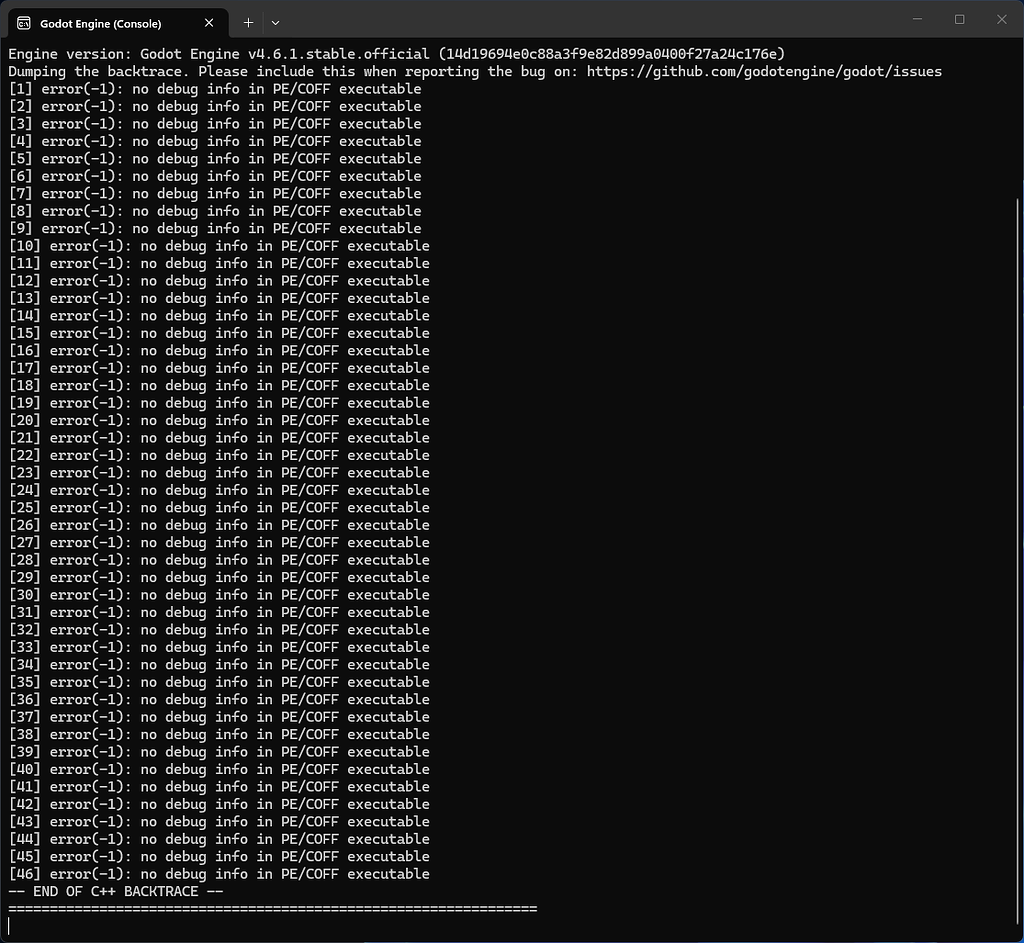Click backtrace line [21]
The image size is (1024, 943).
point(219,438)
